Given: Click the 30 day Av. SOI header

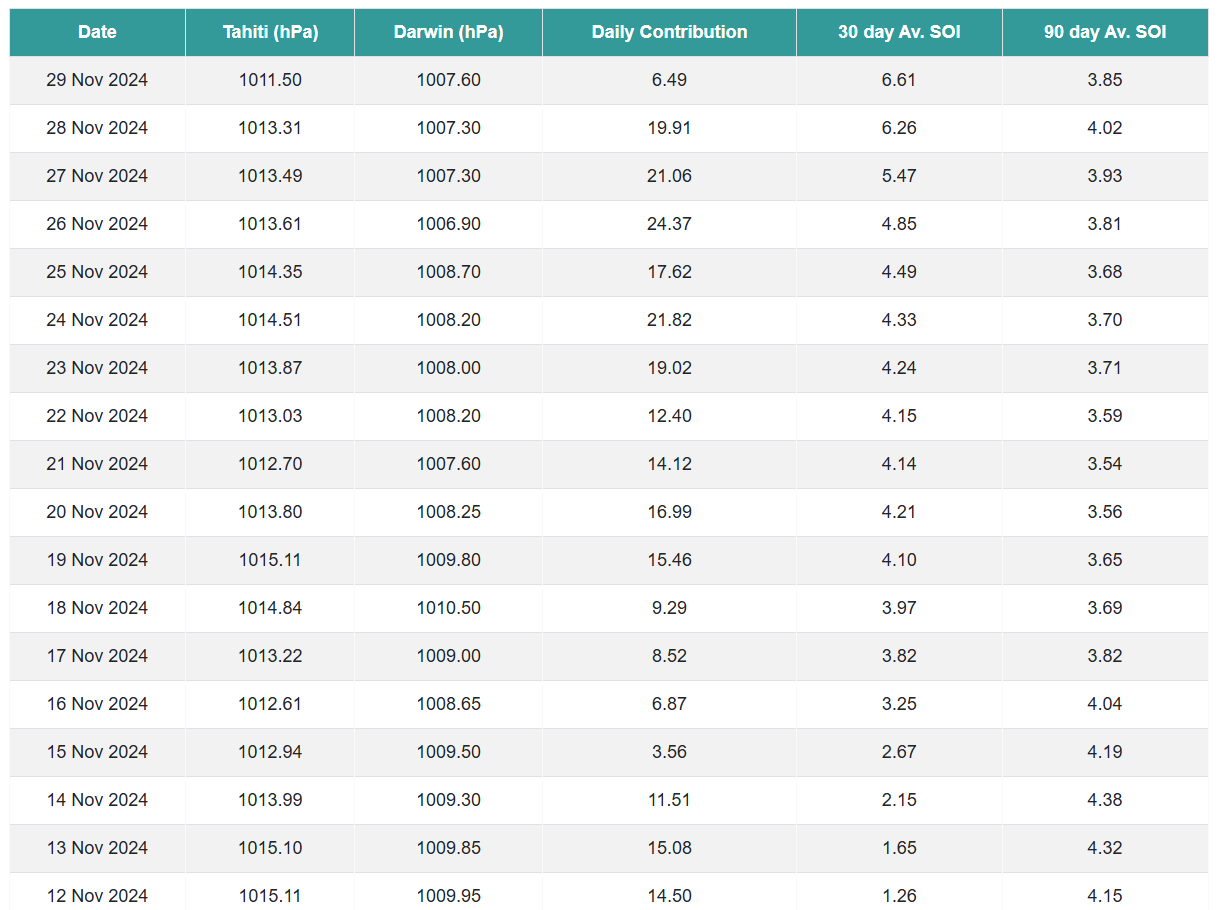Looking at the screenshot, I should pos(899,32).
